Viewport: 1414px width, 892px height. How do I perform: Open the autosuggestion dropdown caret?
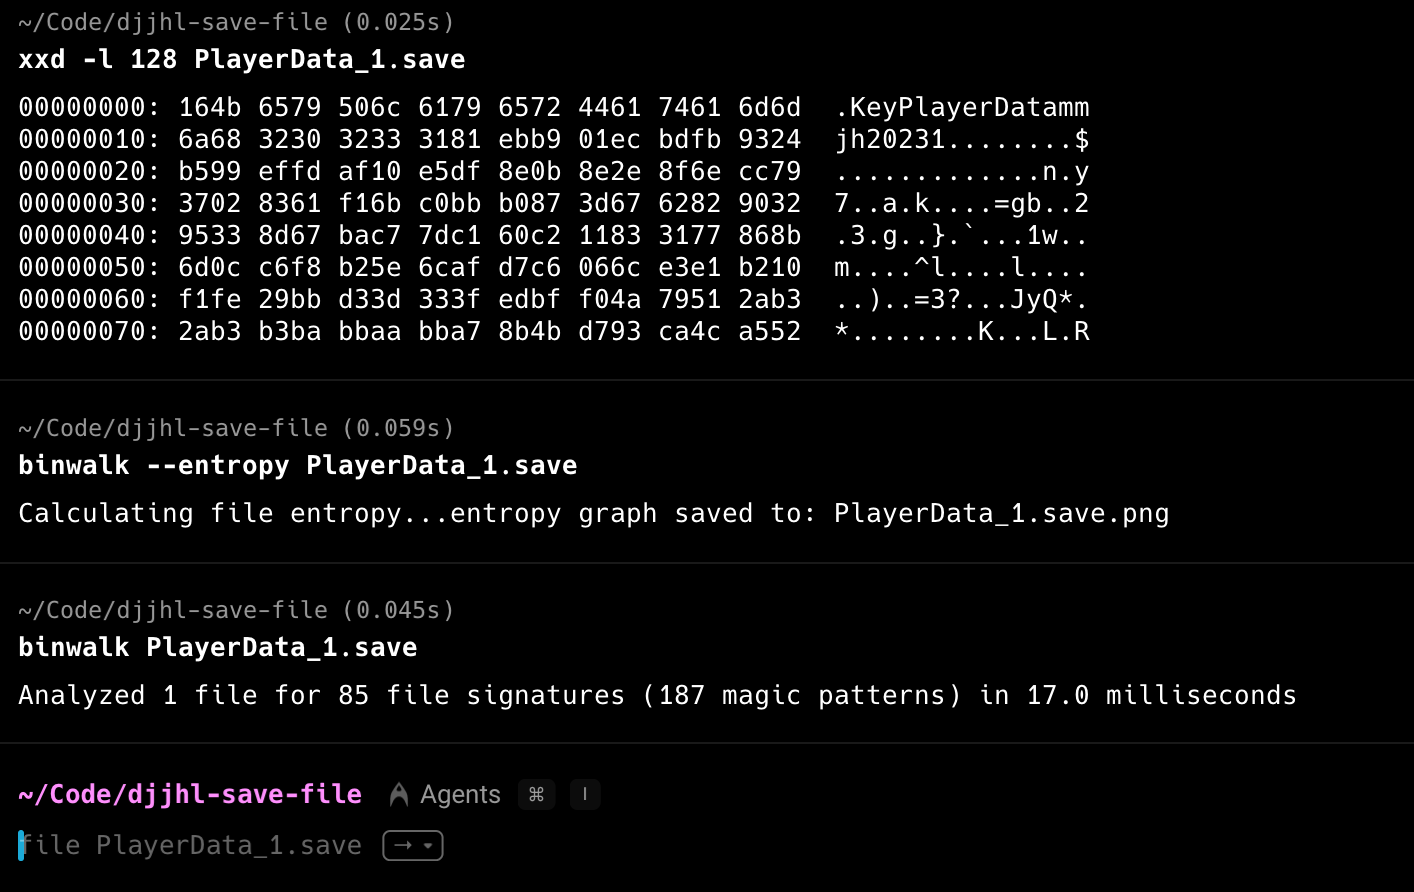(x=428, y=846)
